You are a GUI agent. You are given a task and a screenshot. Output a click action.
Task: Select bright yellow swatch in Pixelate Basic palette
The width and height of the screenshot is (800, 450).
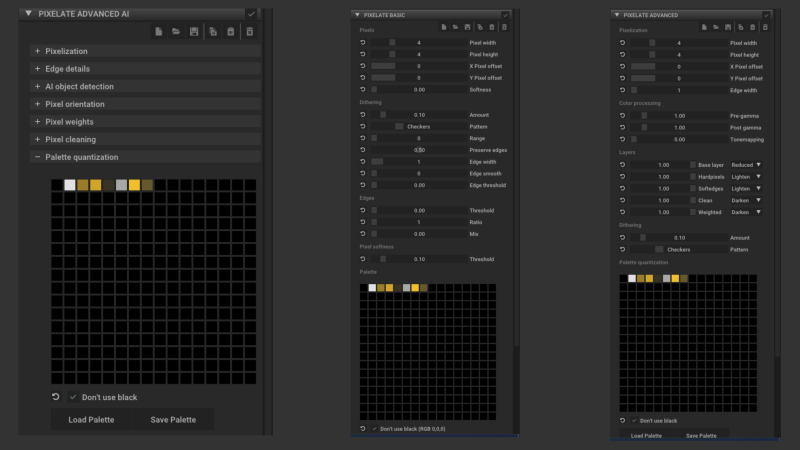[415, 288]
